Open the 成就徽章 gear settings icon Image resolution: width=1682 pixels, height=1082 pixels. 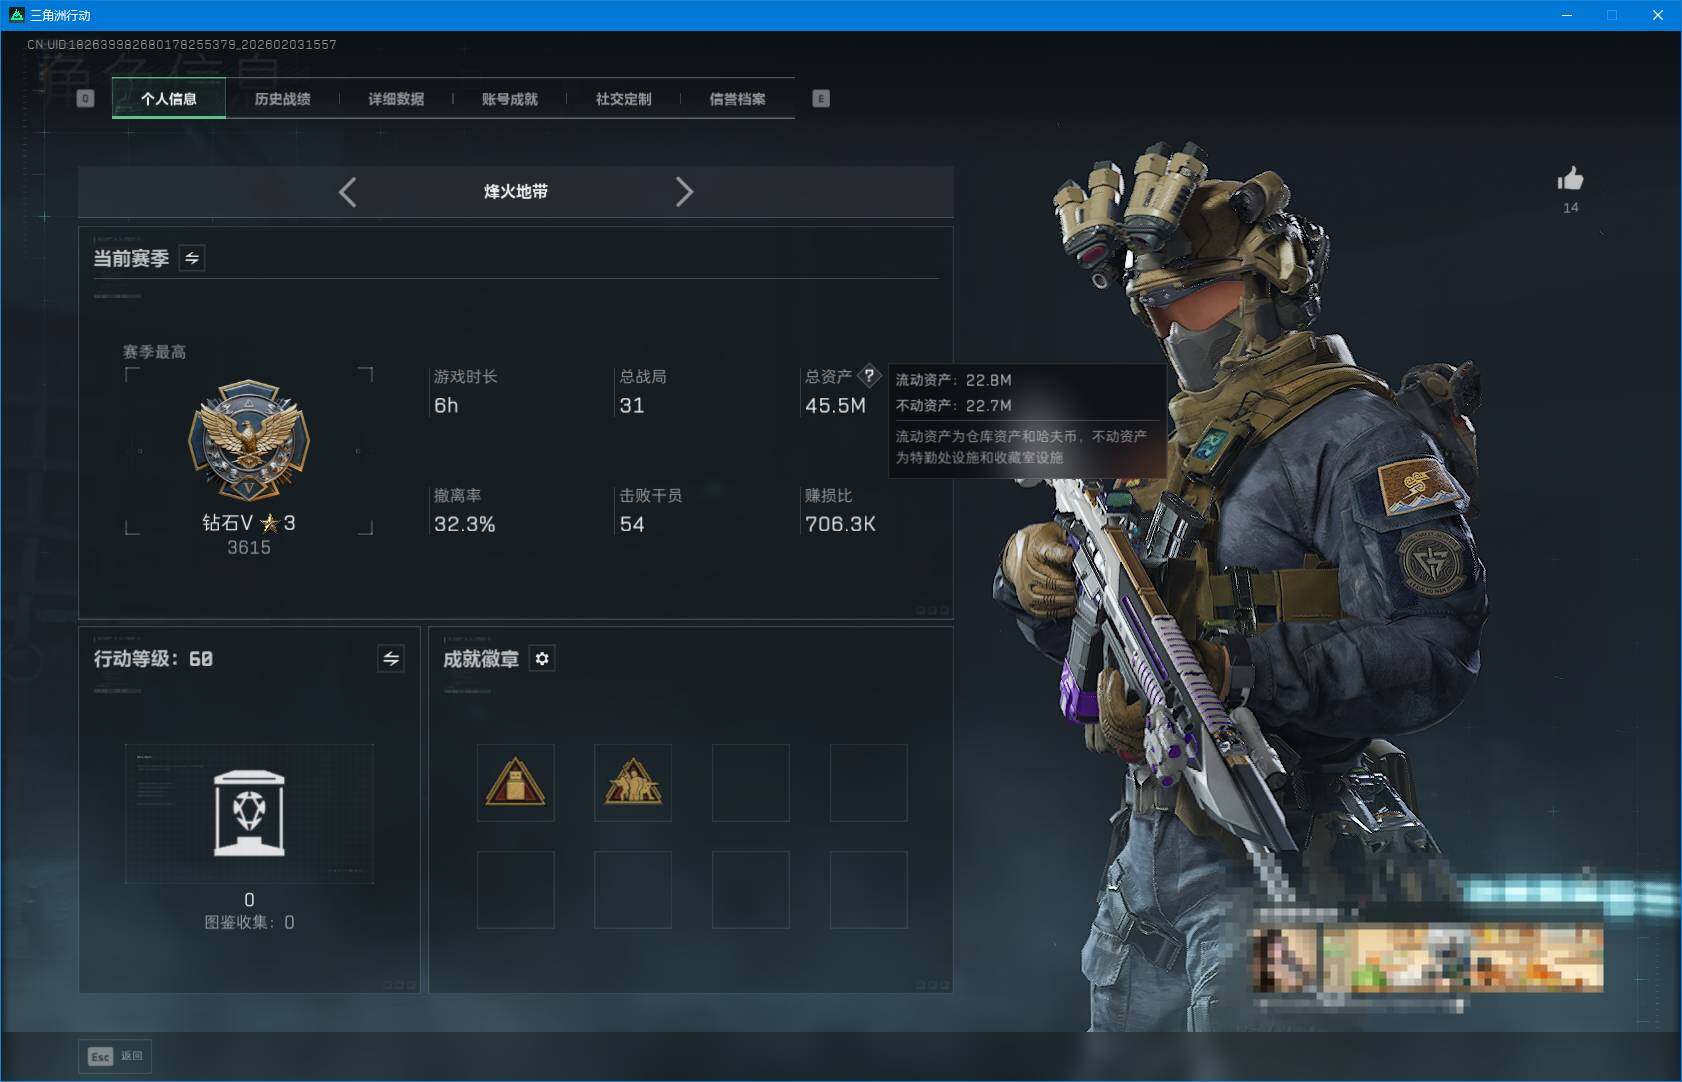pos(542,659)
